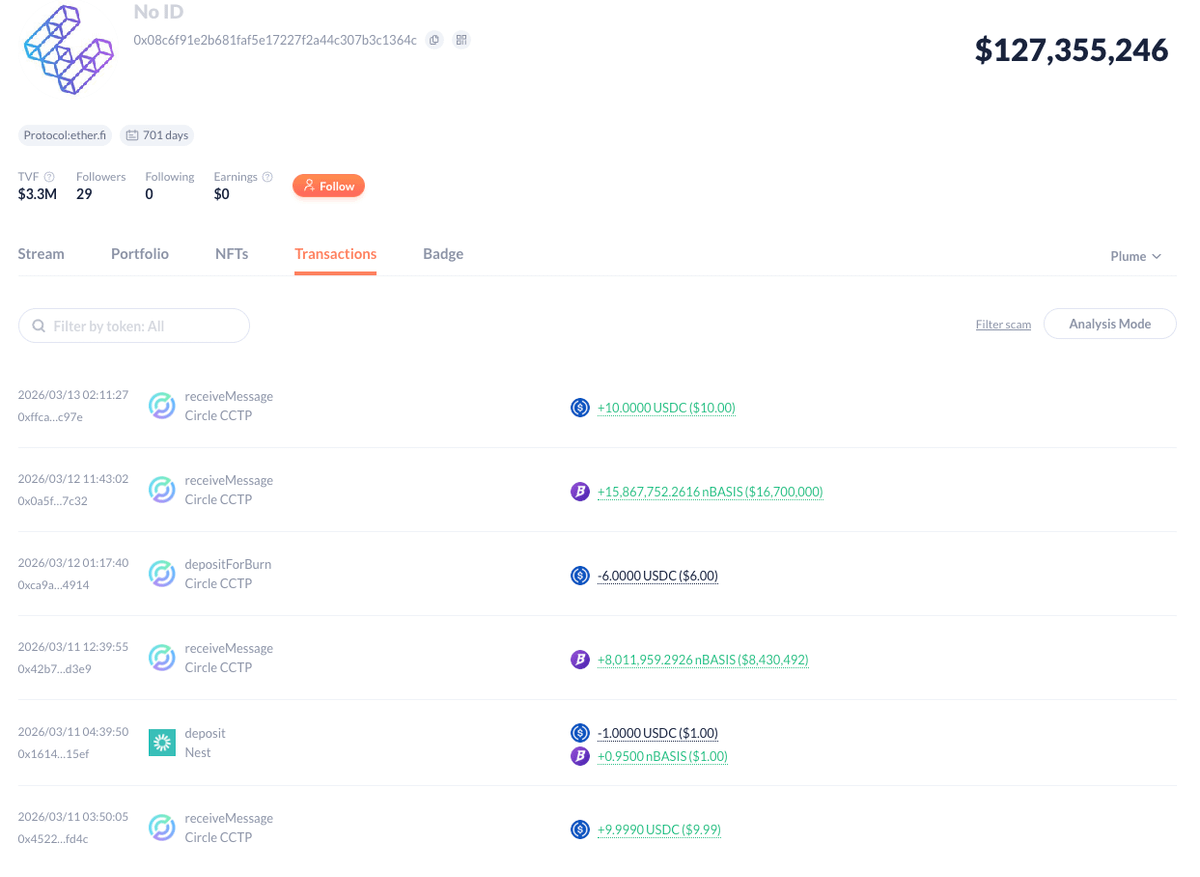This screenshot has width=1200, height=877.
Task: Open the +0.9500 nBASIS ($1.00) amount link
Action: pos(662,756)
